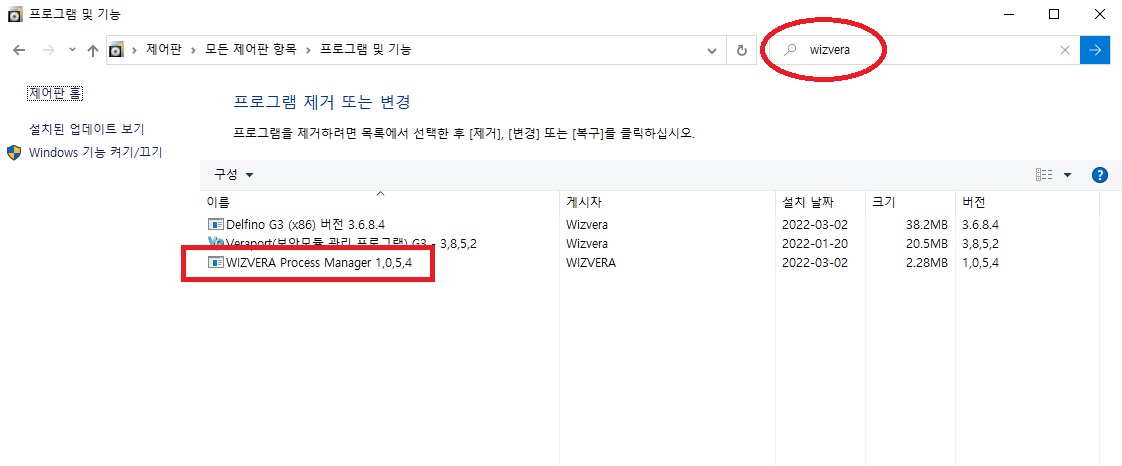1122x466 pixels.
Task: Click the view options icon
Action: click(x=1044, y=175)
